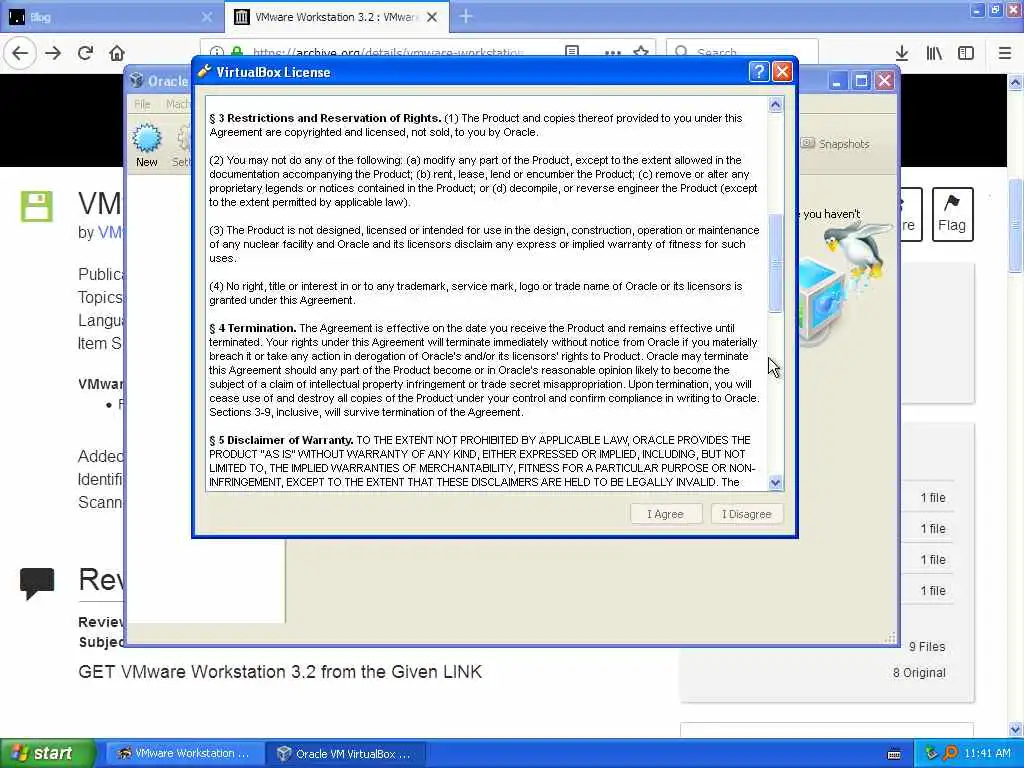Click the I Disagree button
The image size is (1024, 768).
point(746,514)
